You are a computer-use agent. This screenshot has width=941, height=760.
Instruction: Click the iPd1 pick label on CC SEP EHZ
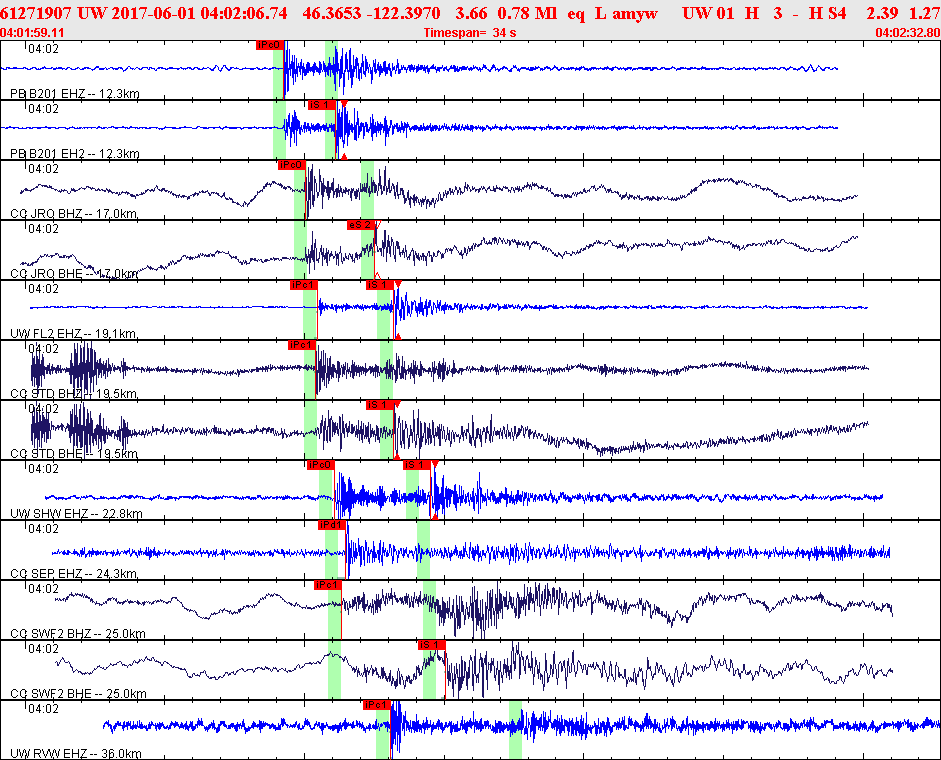pos(332,525)
